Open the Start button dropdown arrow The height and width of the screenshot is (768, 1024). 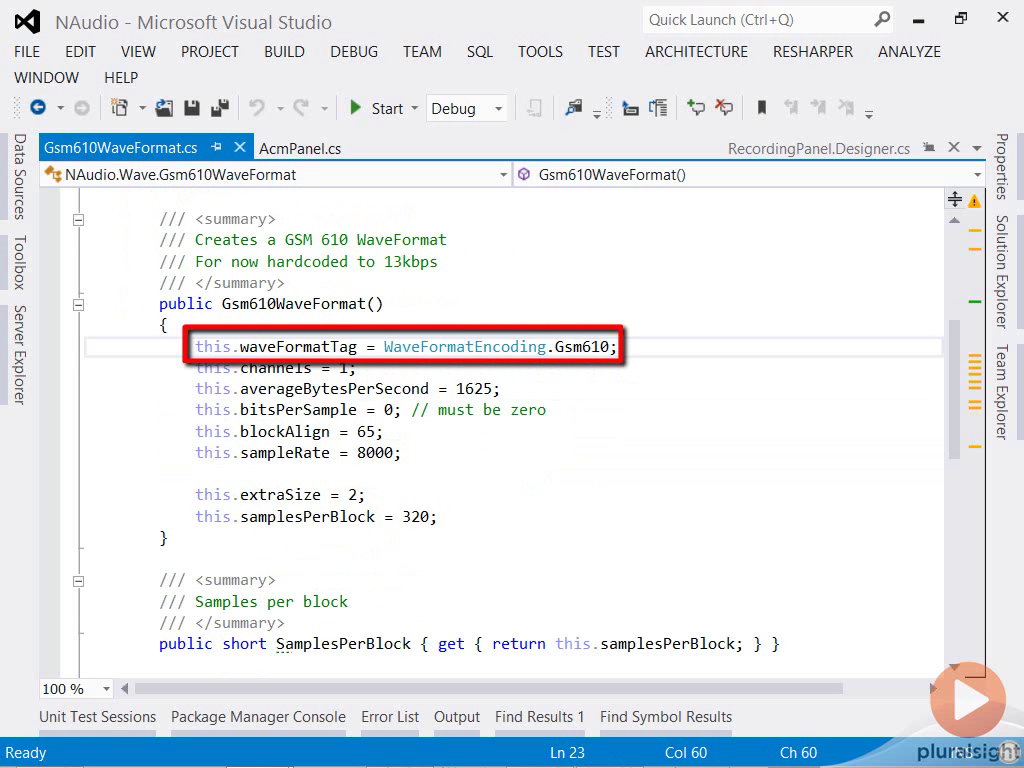pos(414,108)
